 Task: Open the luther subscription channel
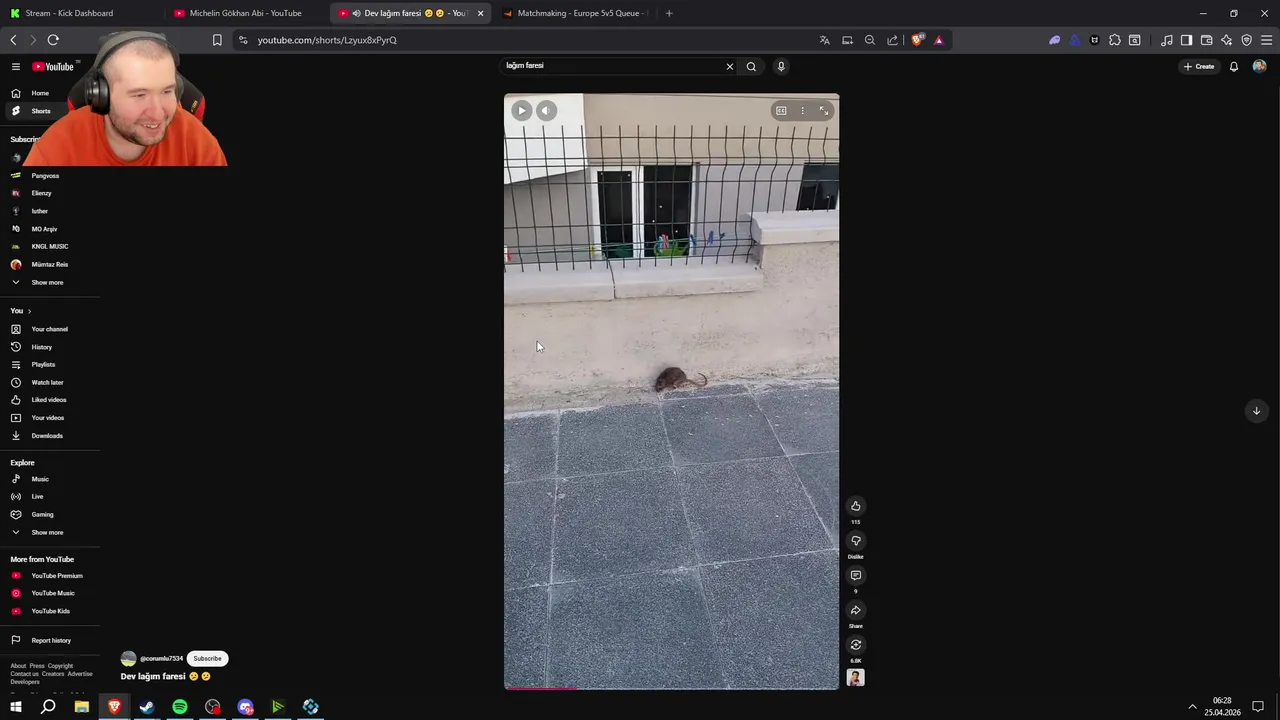(39, 211)
